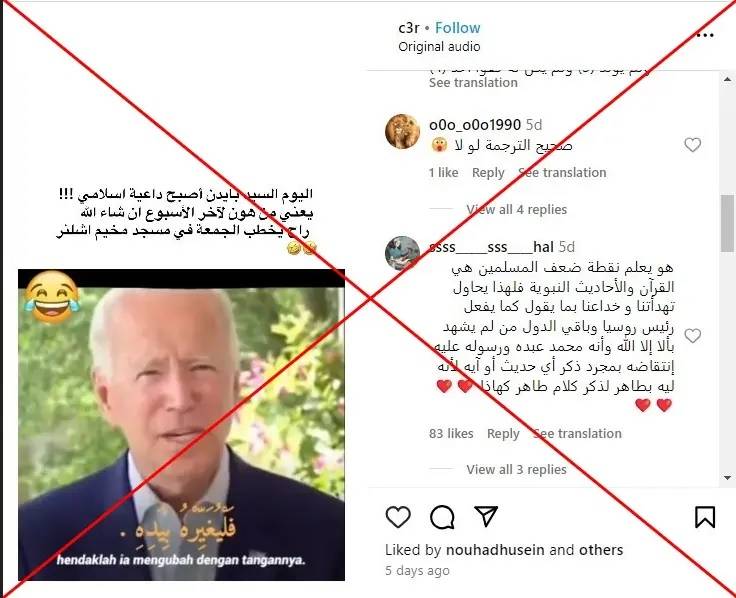This screenshot has width=736, height=598.
Task: Follow the c3r account
Action: (458, 28)
